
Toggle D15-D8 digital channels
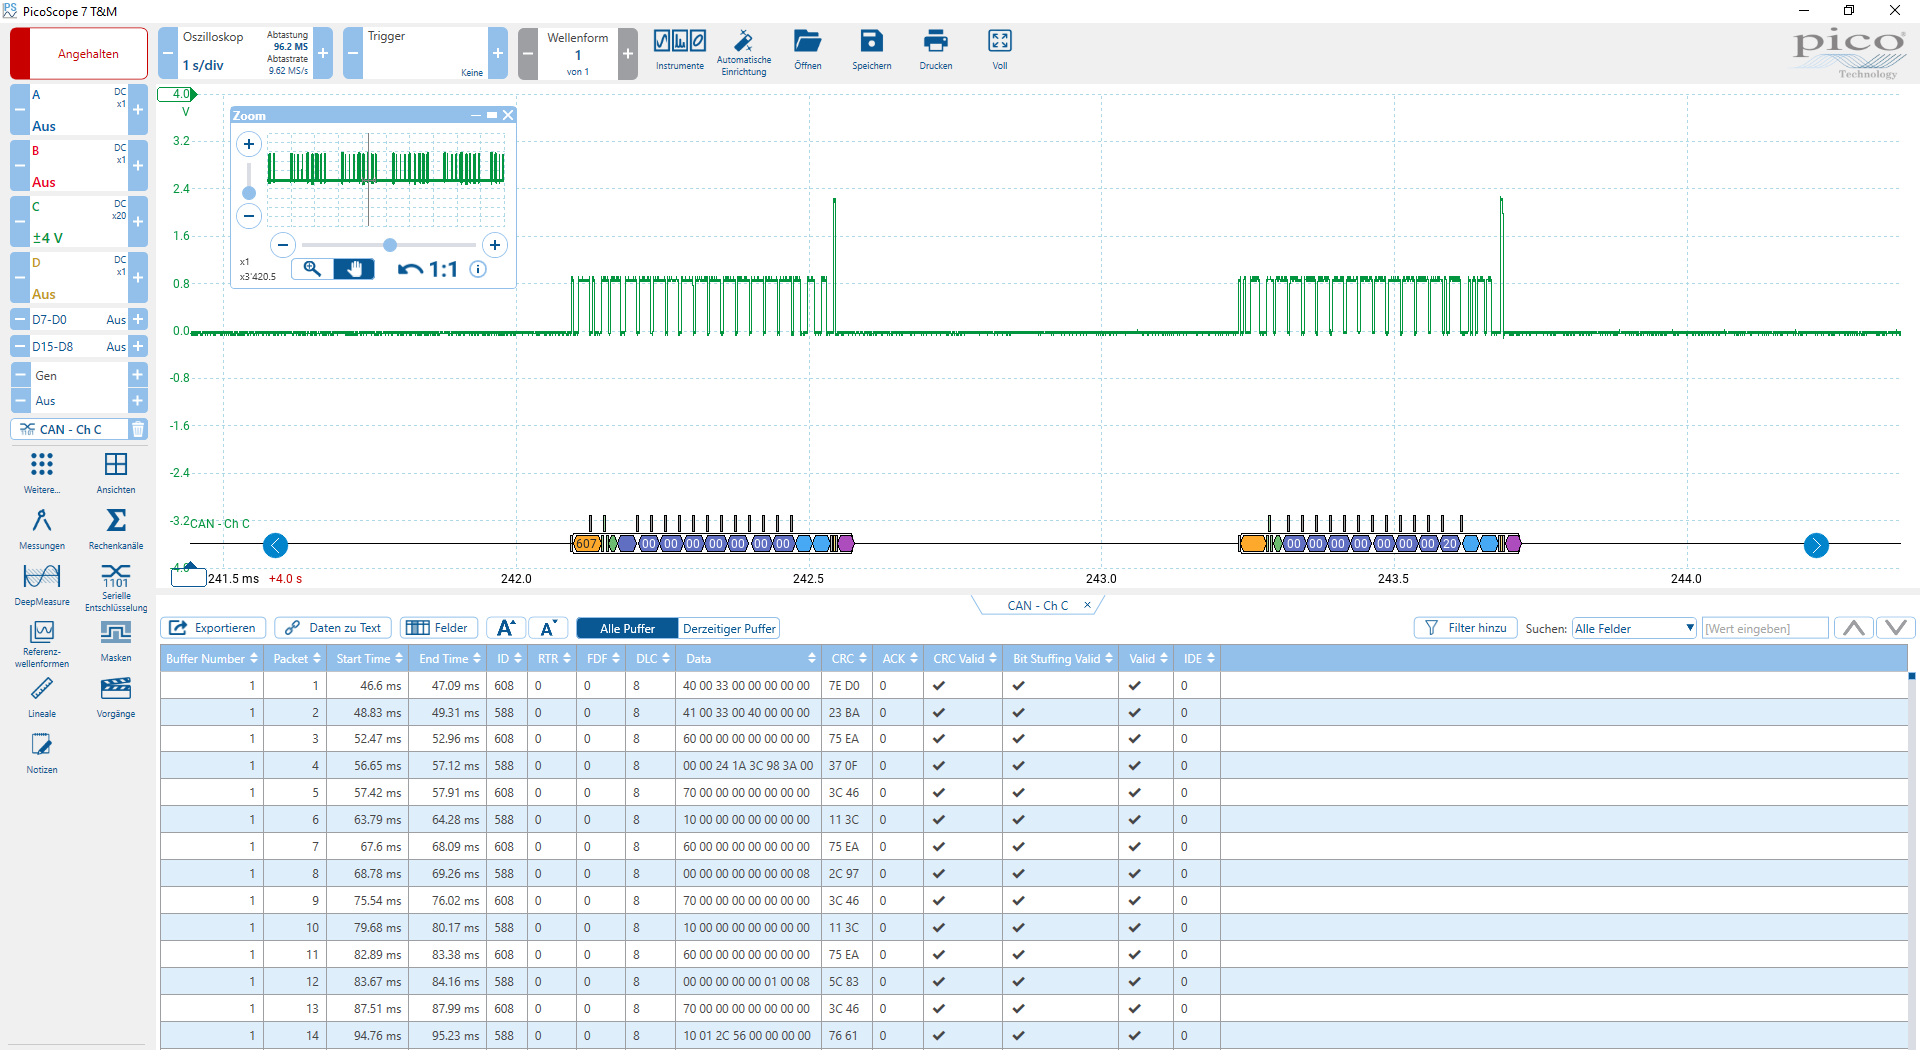click(79, 346)
